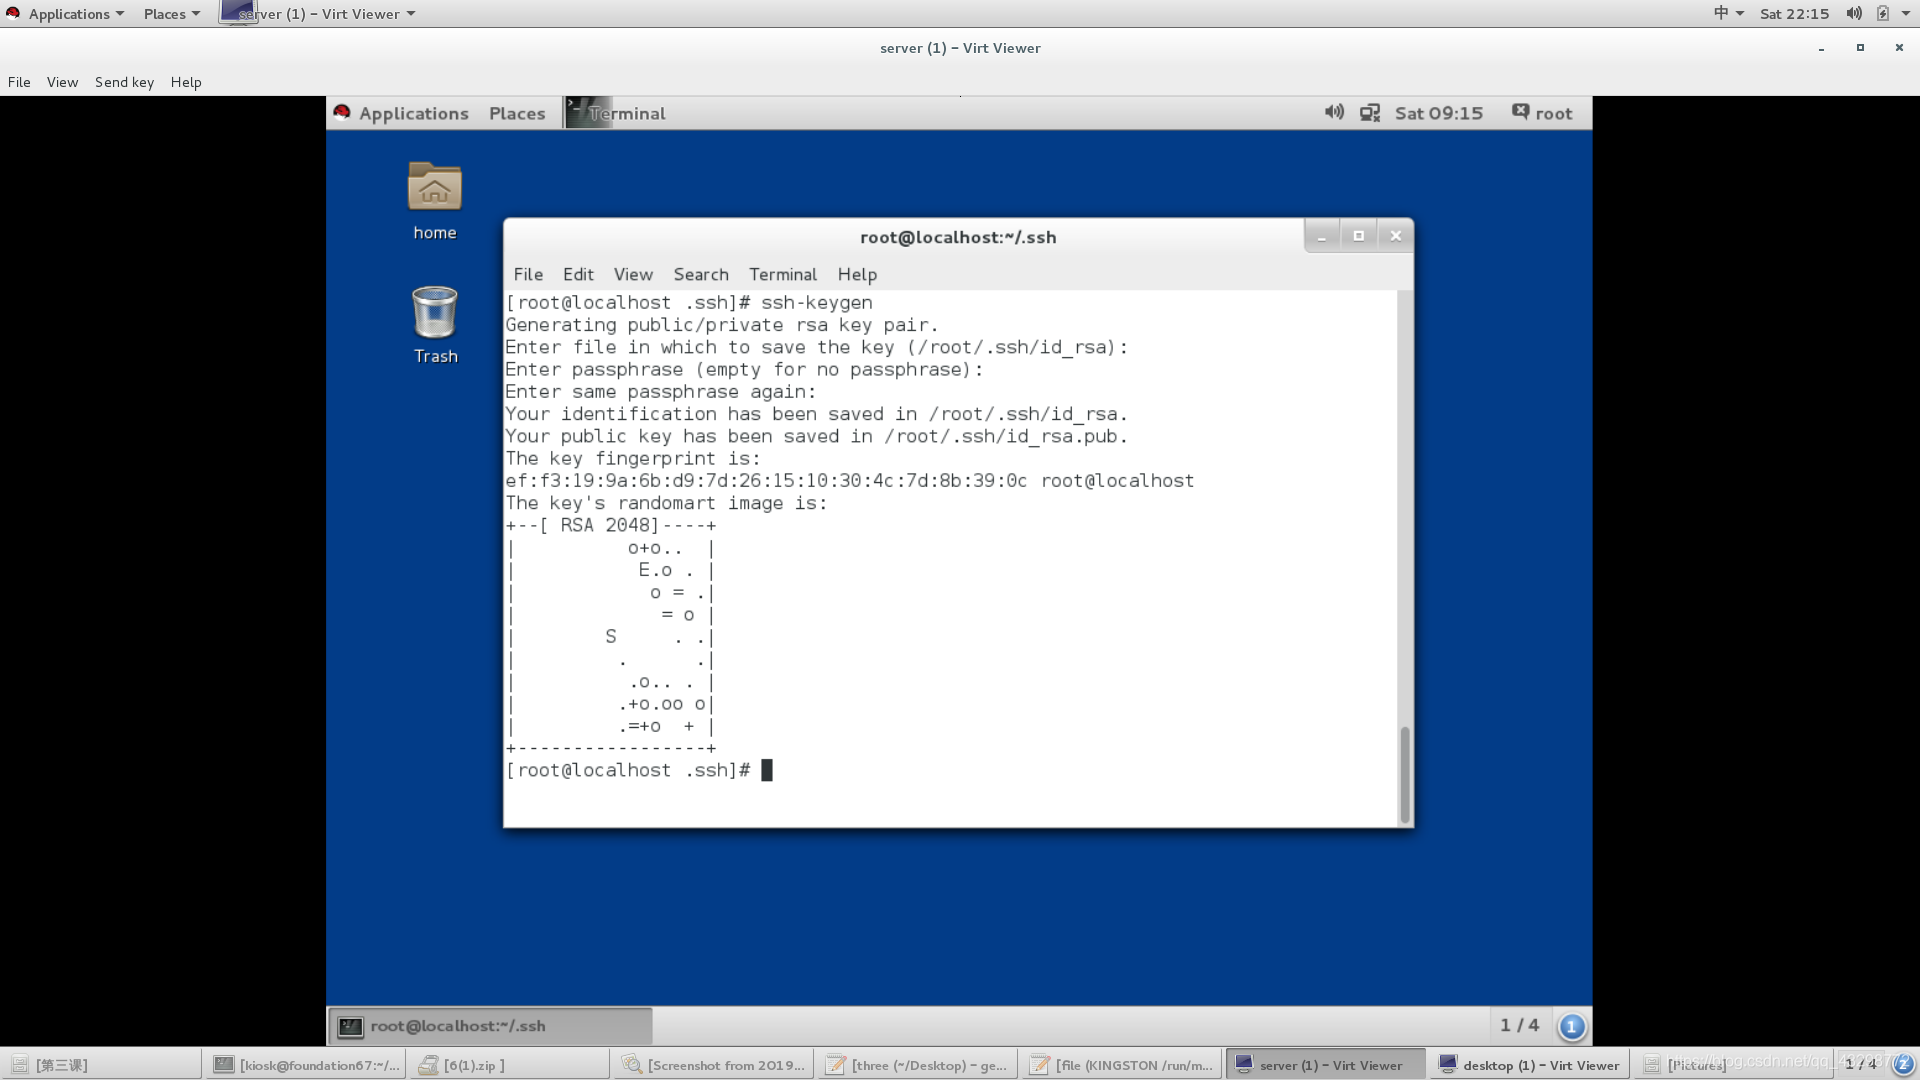
Task: Open the terminal Search menu
Action: coord(701,274)
